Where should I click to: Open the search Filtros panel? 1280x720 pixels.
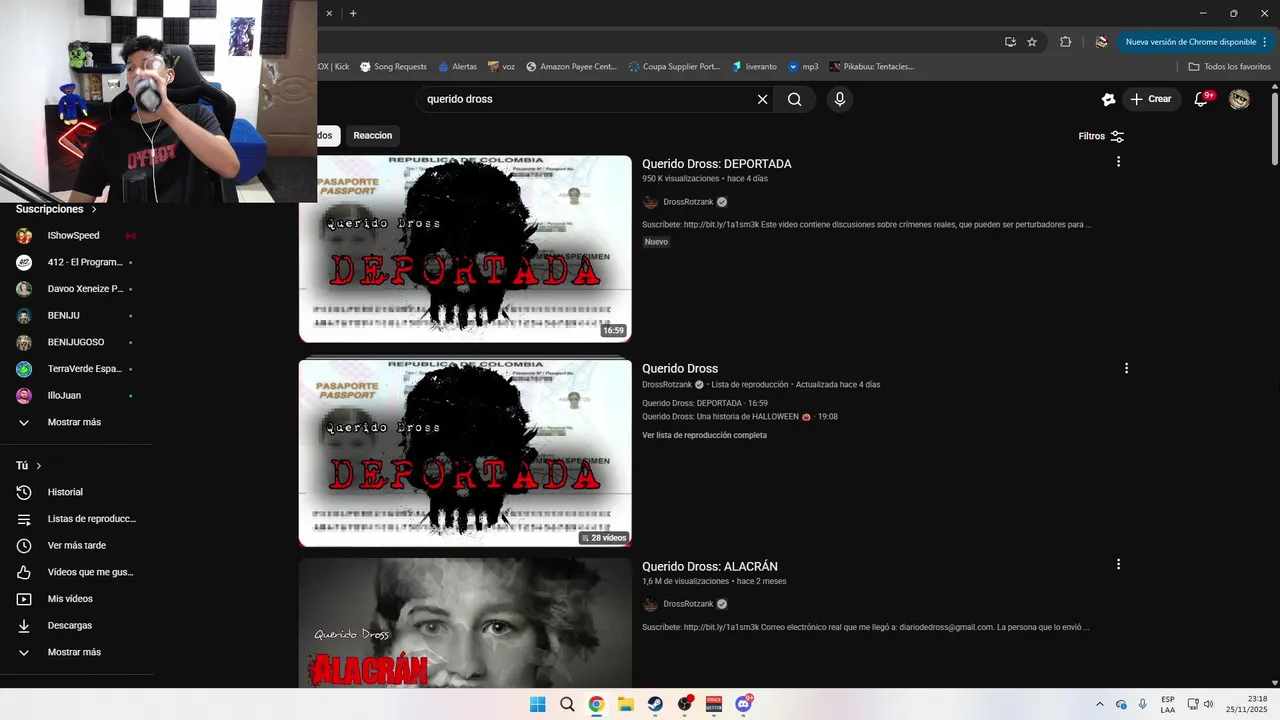1101,136
